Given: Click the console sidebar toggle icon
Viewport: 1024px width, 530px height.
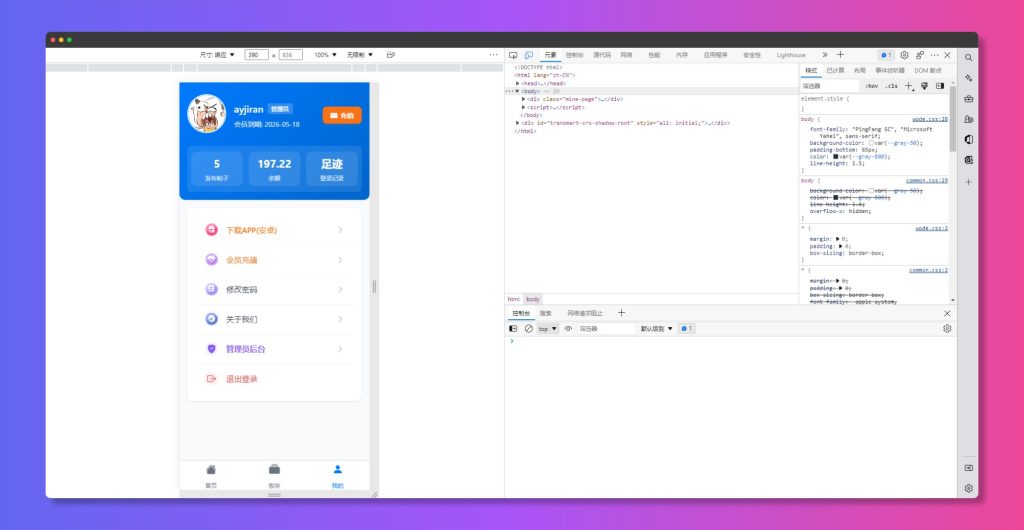Looking at the screenshot, I should (x=514, y=328).
